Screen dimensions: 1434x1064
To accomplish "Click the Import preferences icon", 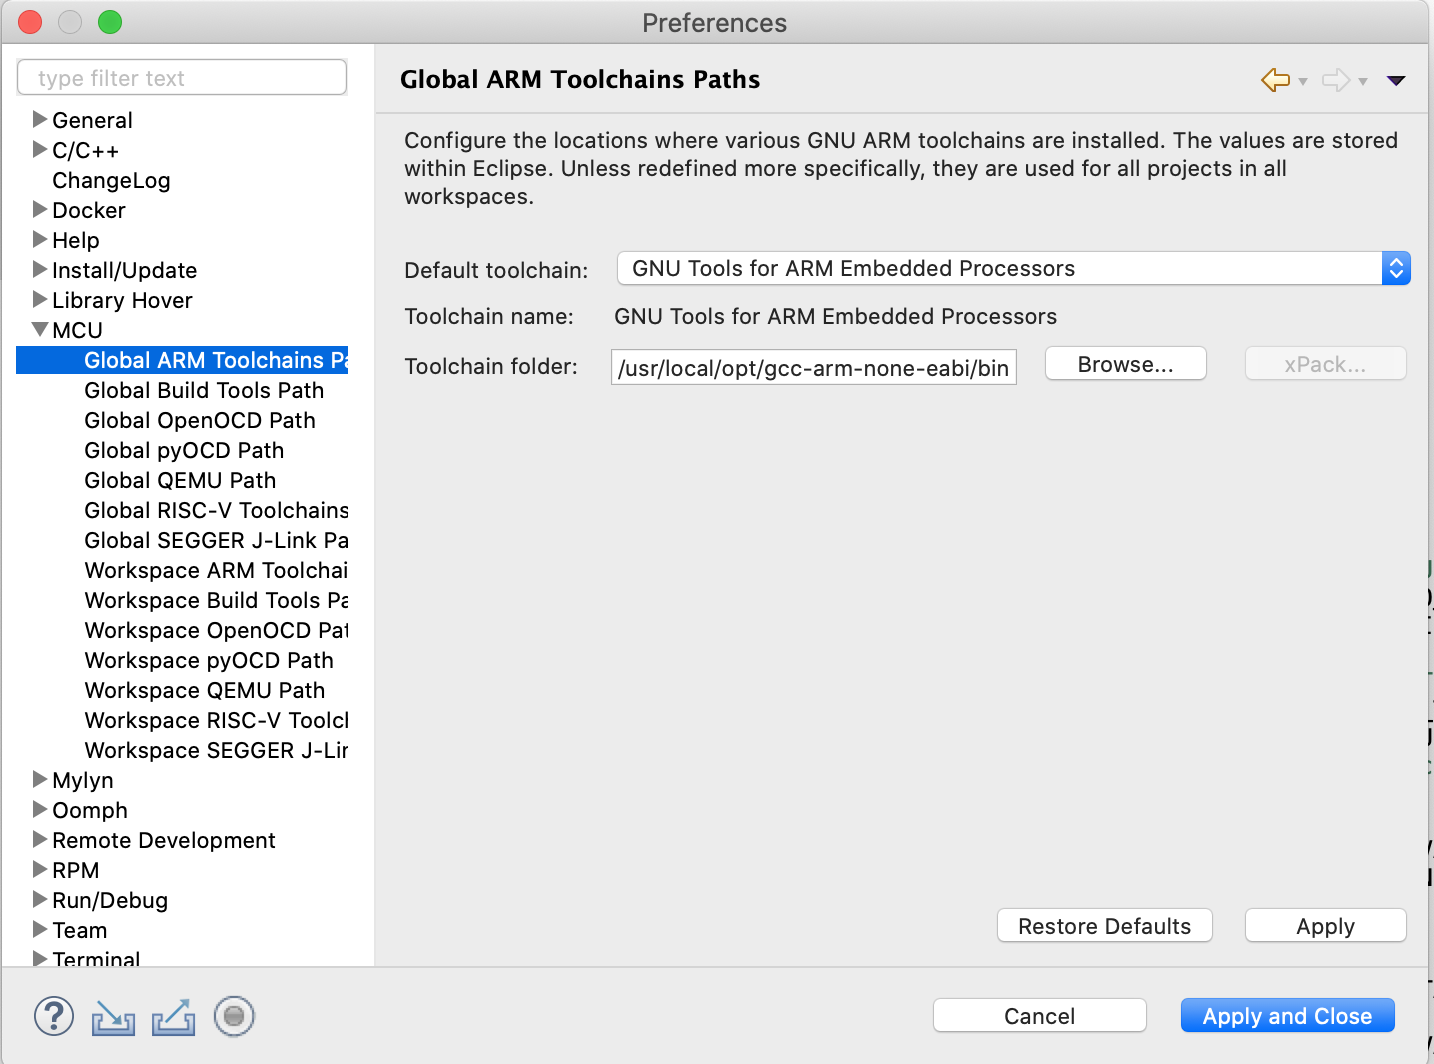I will (x=113, y=1017).
